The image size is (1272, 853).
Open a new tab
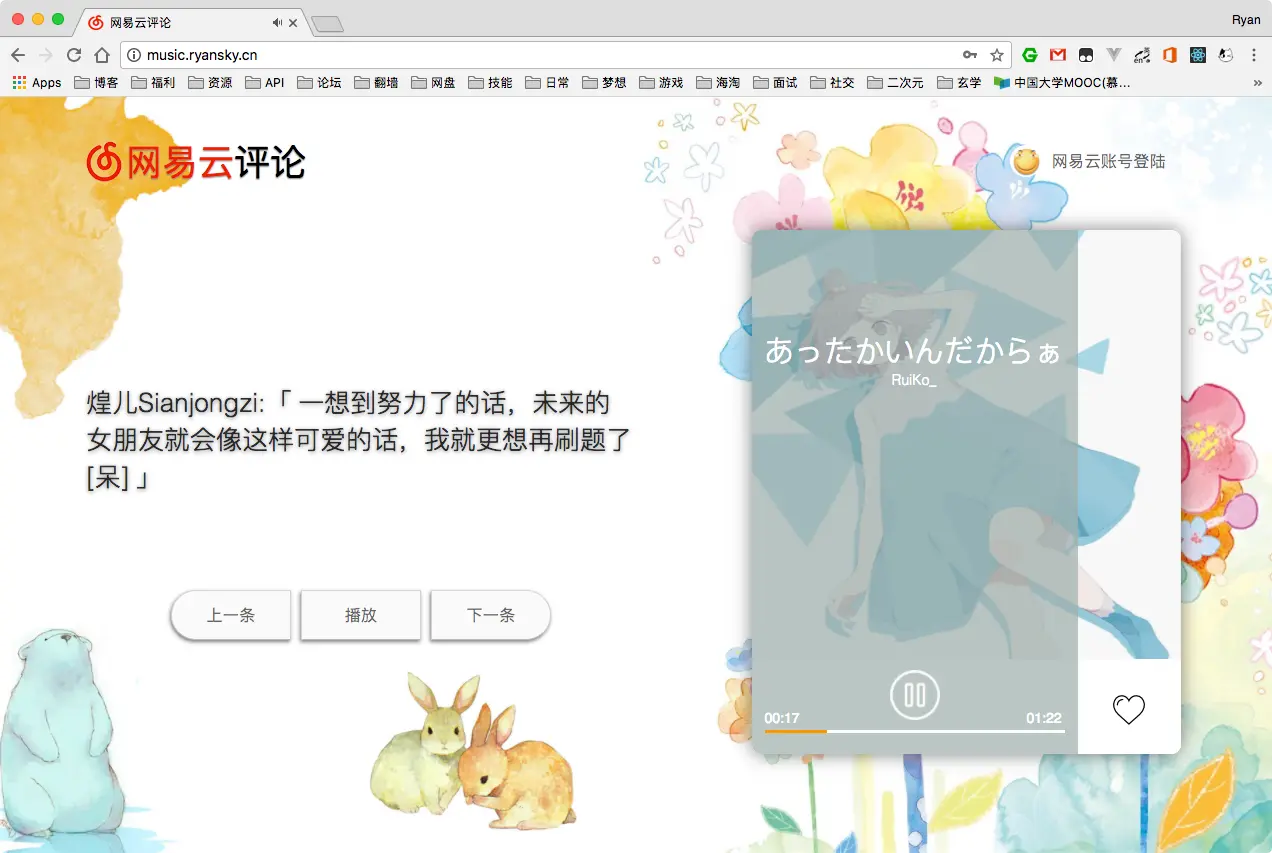(x=327, y=23)
